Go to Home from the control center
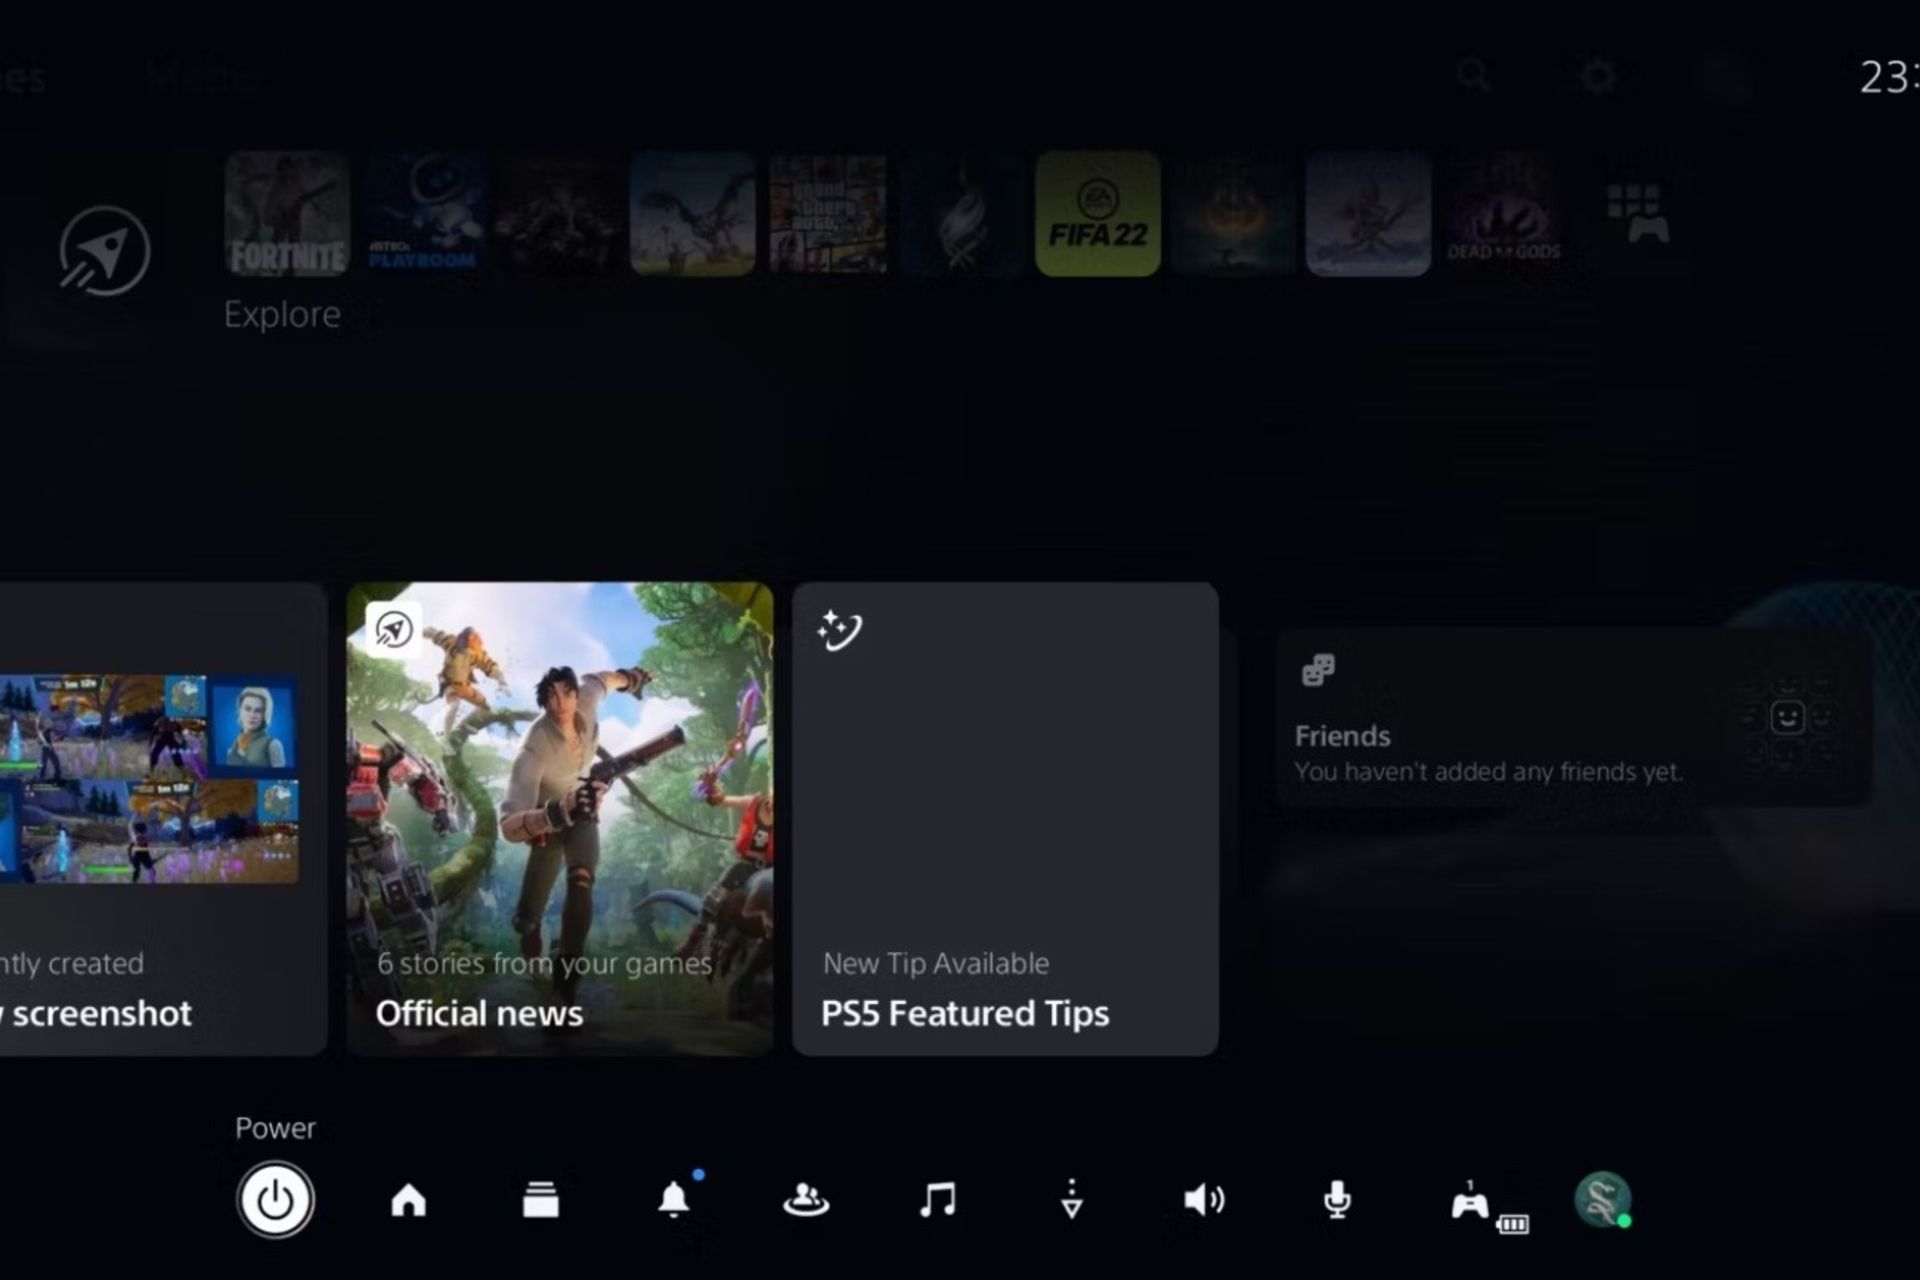Viewport: 1920px width, 1280px height. tap(408, 1199)
